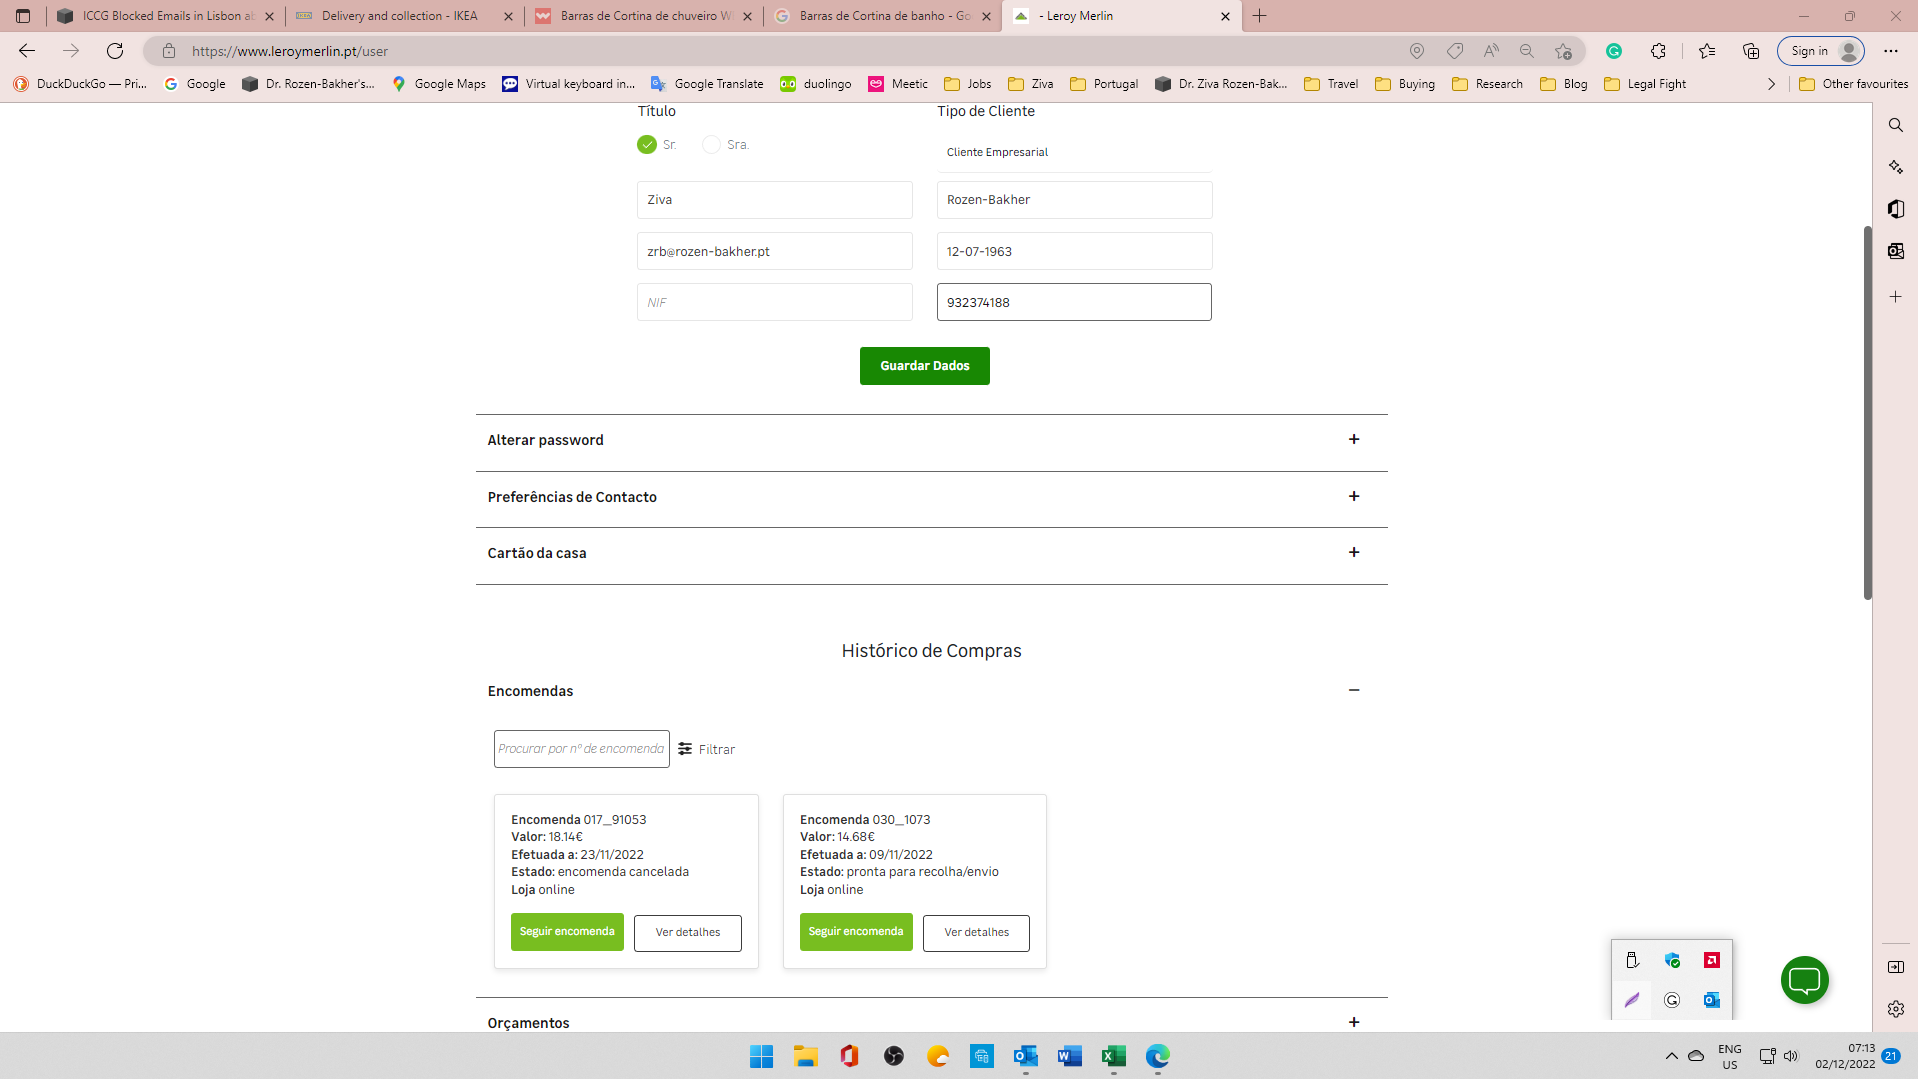
Task: Track order 017__91053 with Seguir encomenda
Action: pos(567,932)
